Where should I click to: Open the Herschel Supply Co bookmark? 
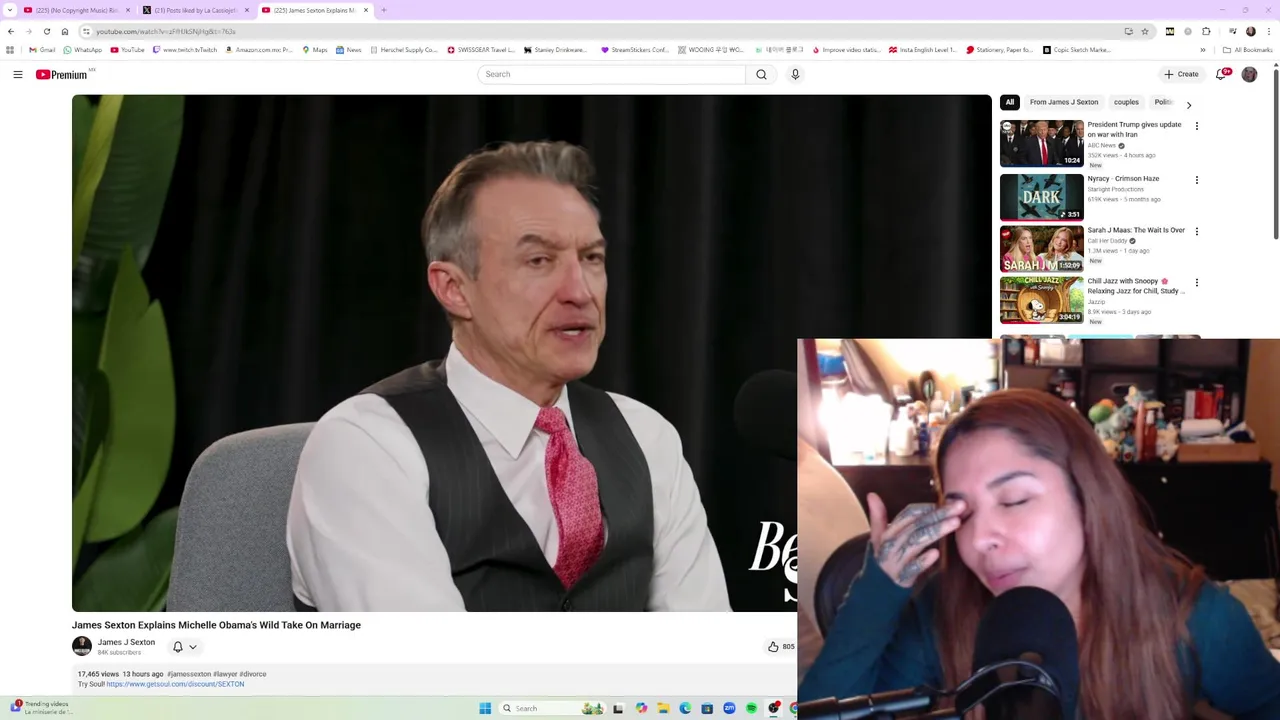click(403, 50)
